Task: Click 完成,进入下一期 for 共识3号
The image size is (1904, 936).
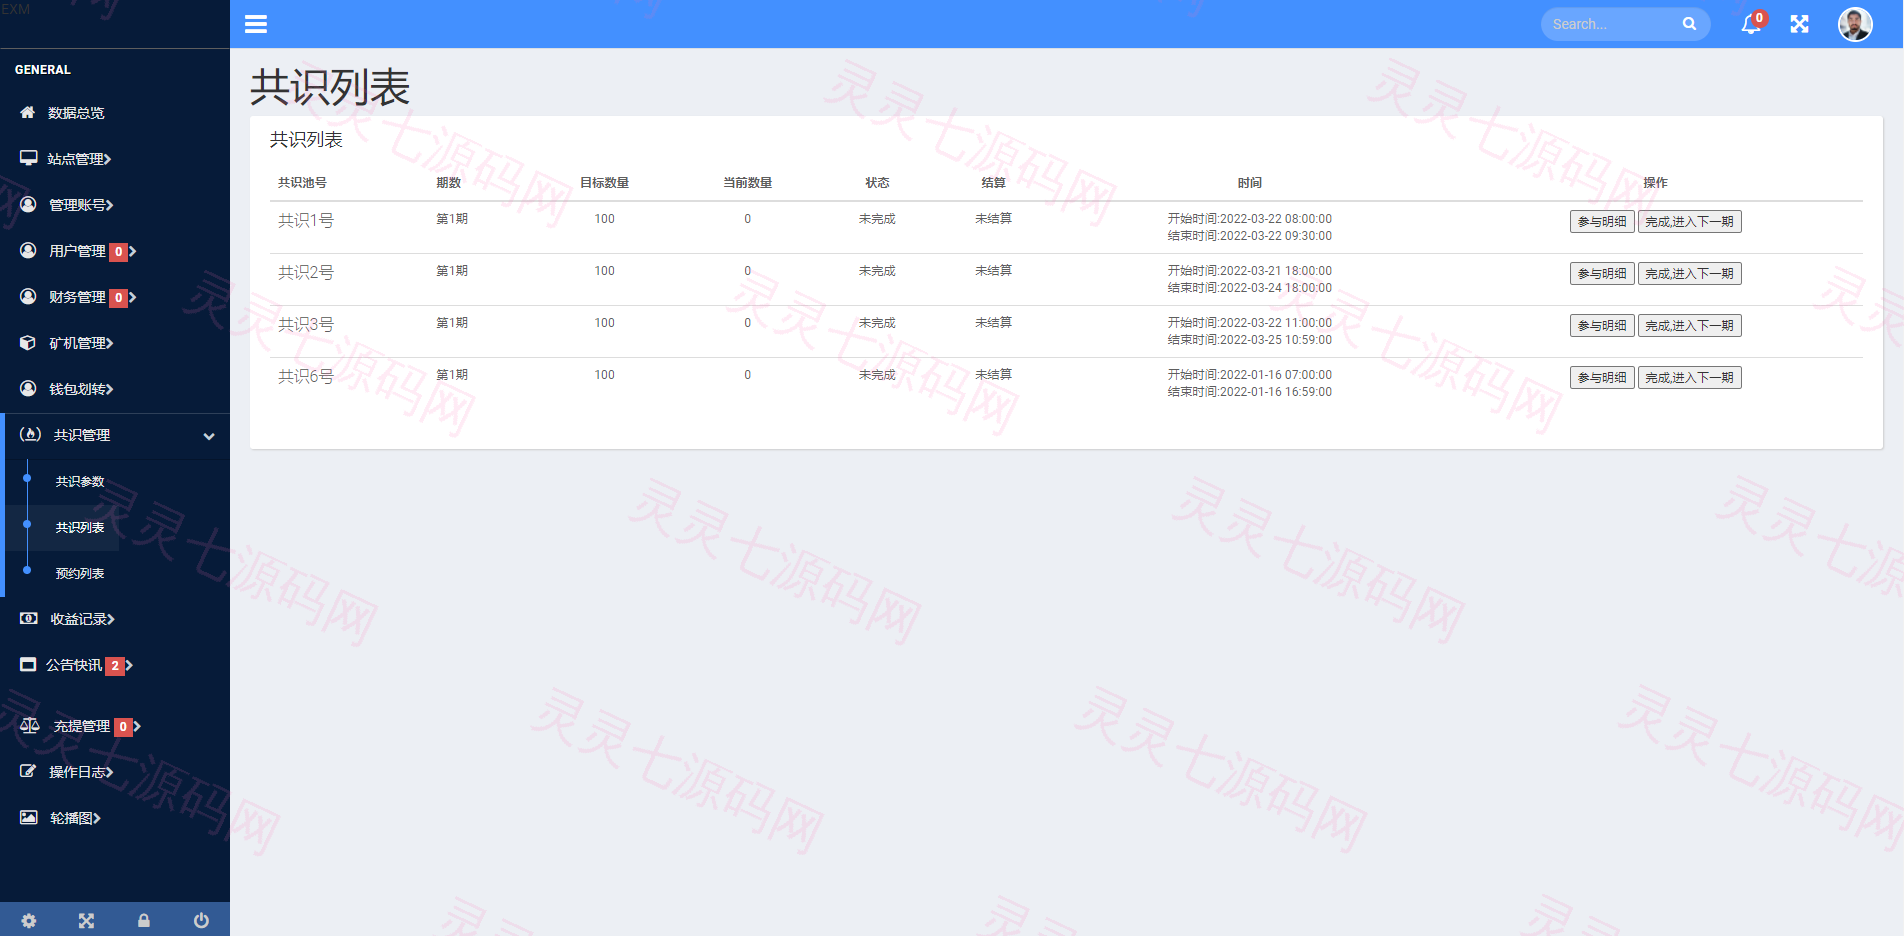Action: [1690, 325]
